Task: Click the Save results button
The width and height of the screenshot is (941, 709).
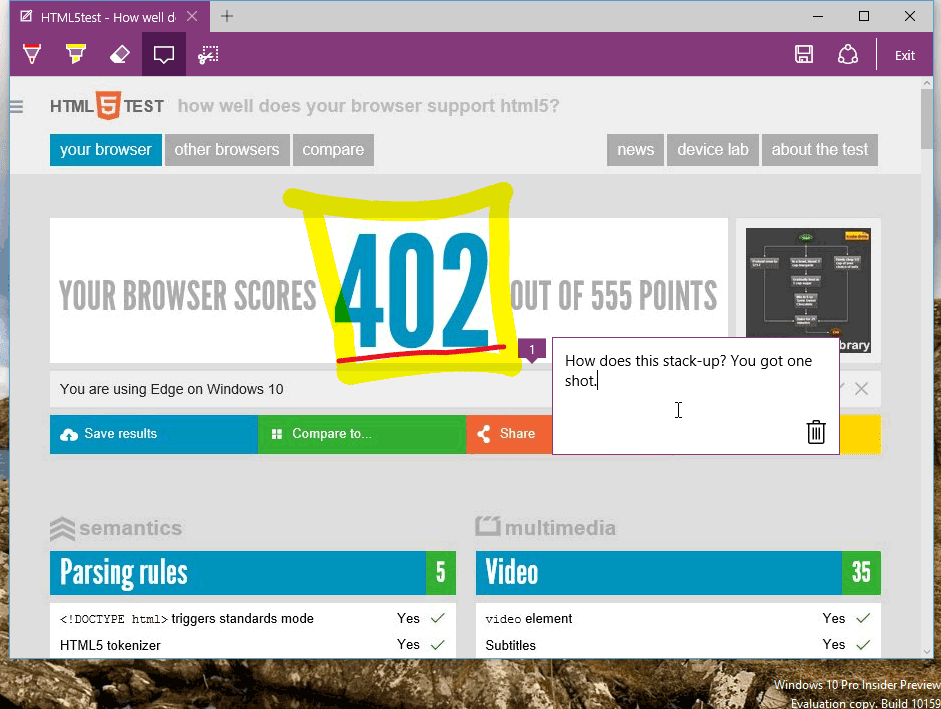Action: [154, 434]
